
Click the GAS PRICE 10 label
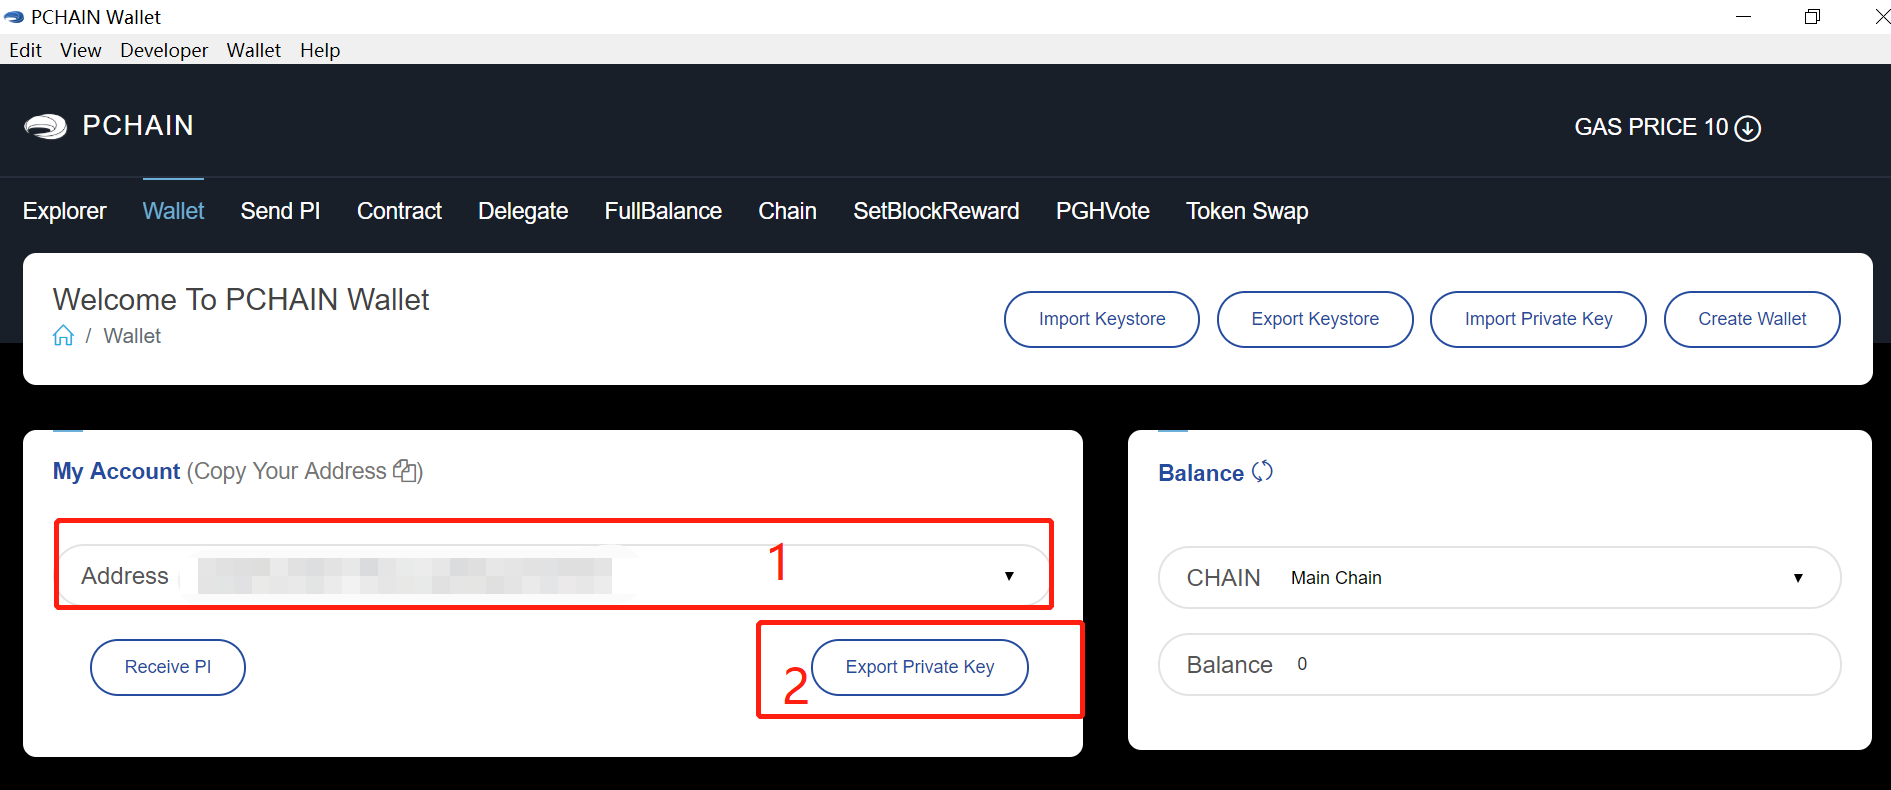click(1651, 127)
